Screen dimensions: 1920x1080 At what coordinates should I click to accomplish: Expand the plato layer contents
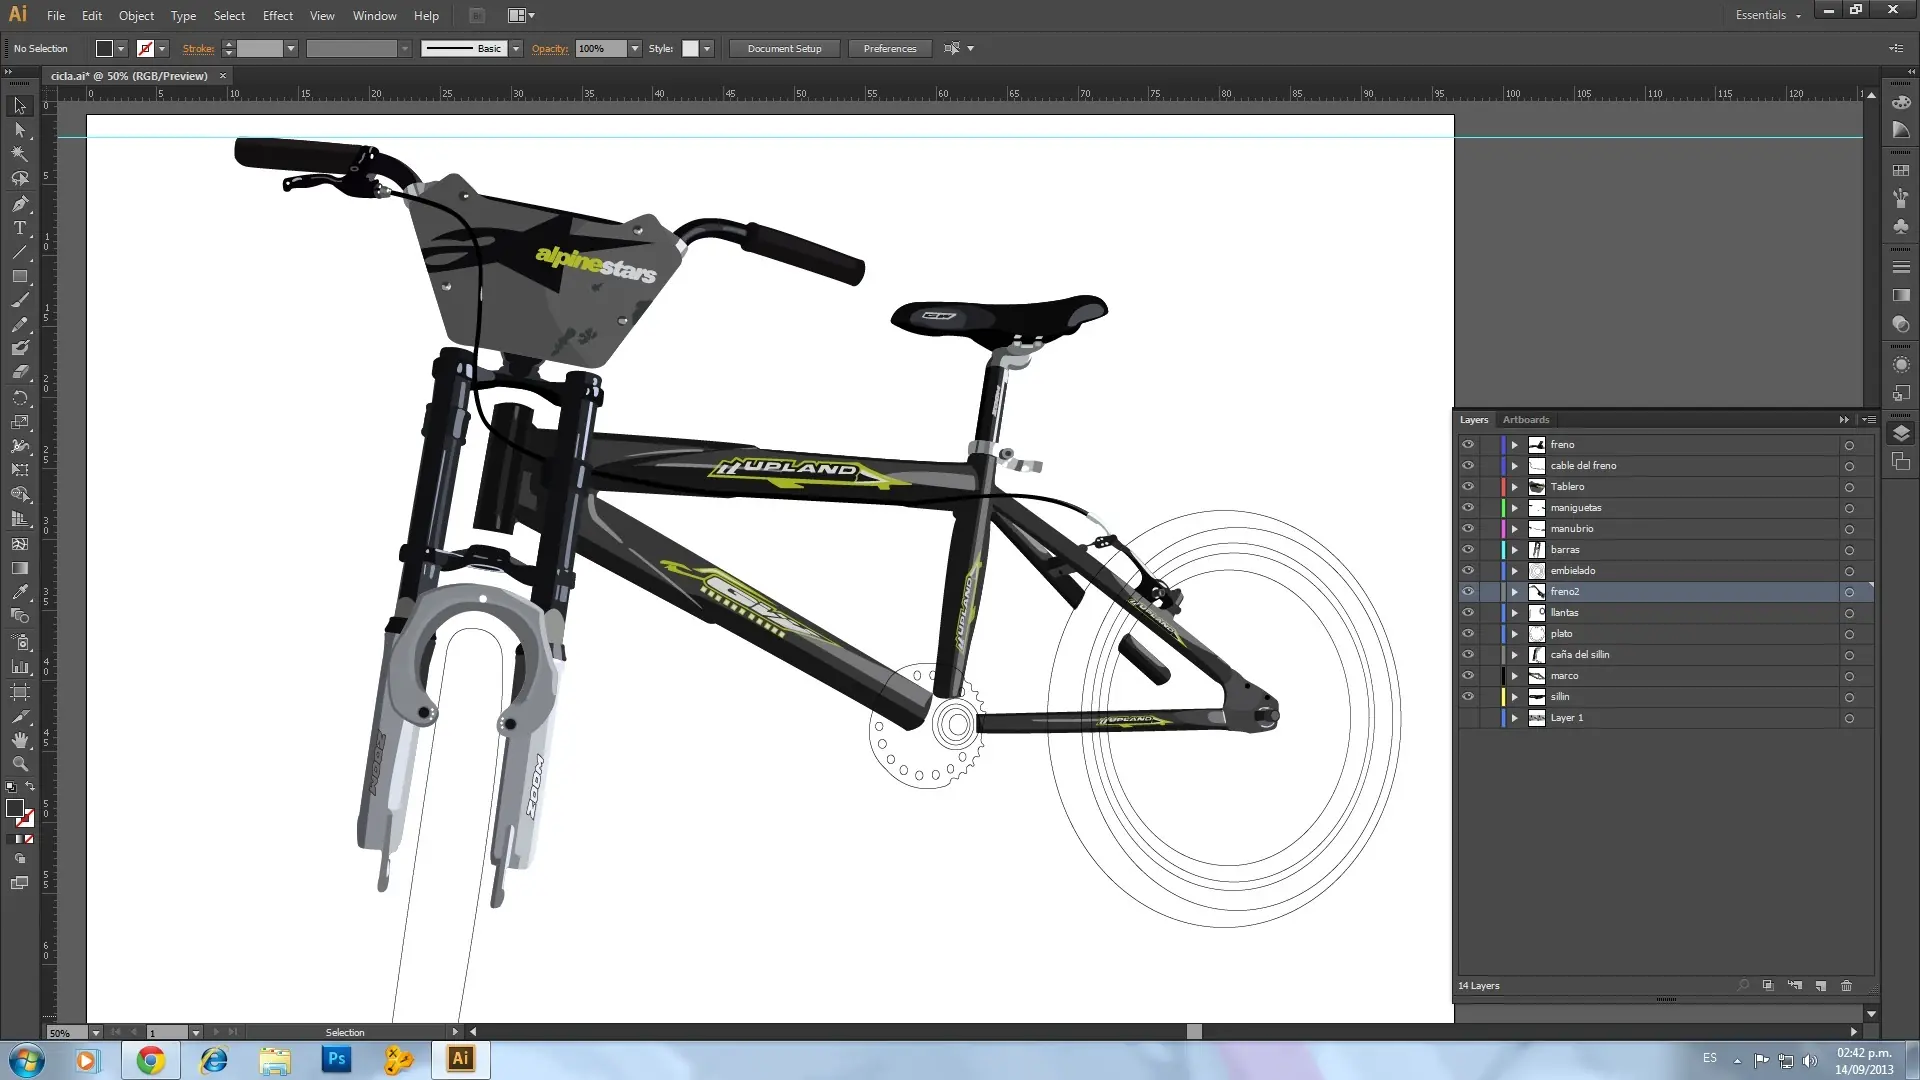tap(1515, 634)
